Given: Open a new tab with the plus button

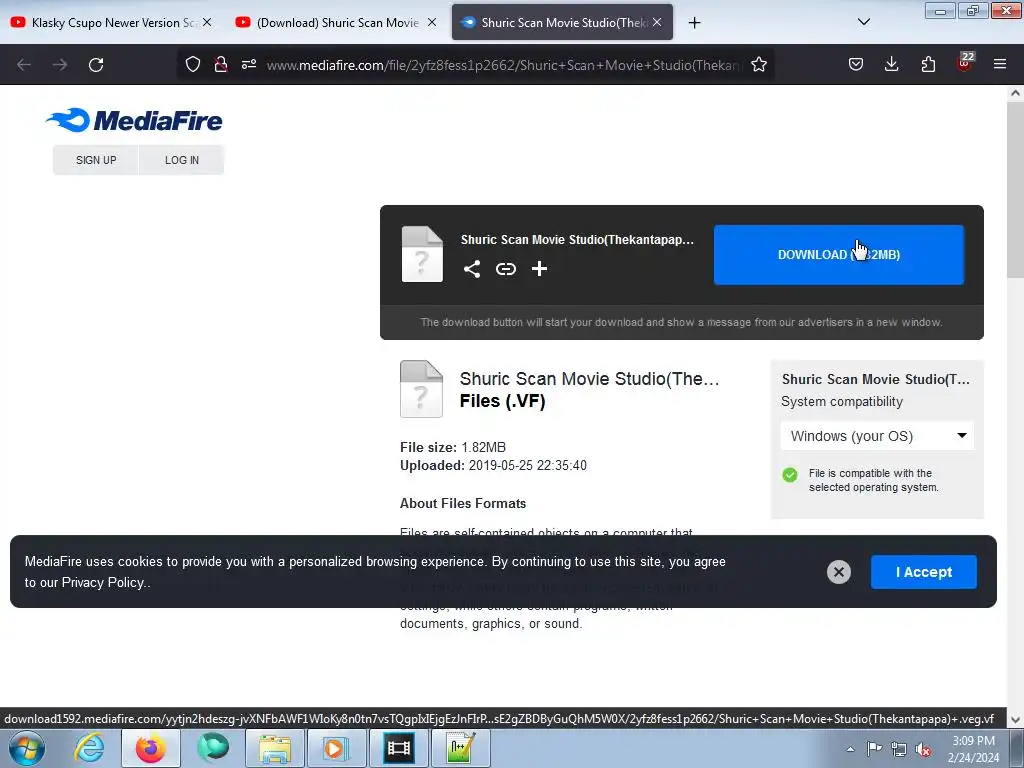Looking at the screenshot, I should point(694,23).
